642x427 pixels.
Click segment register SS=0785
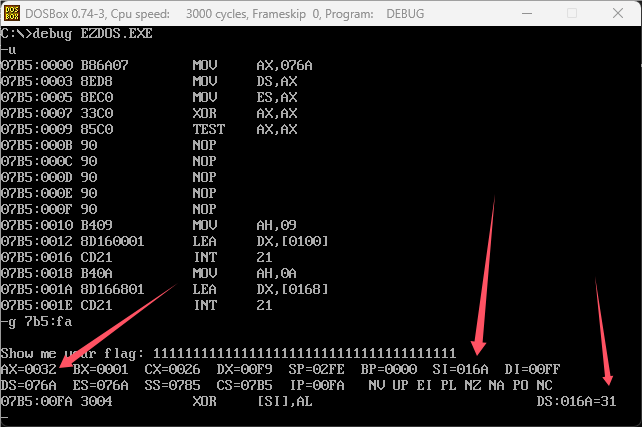coord(172,385)
